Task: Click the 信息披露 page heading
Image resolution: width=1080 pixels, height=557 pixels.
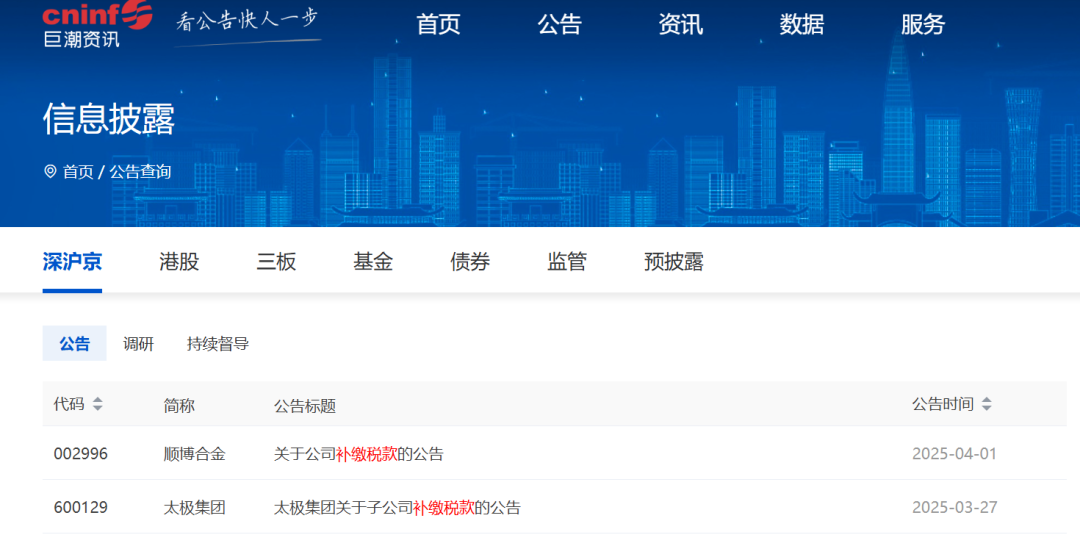Action: pos(109,118)
